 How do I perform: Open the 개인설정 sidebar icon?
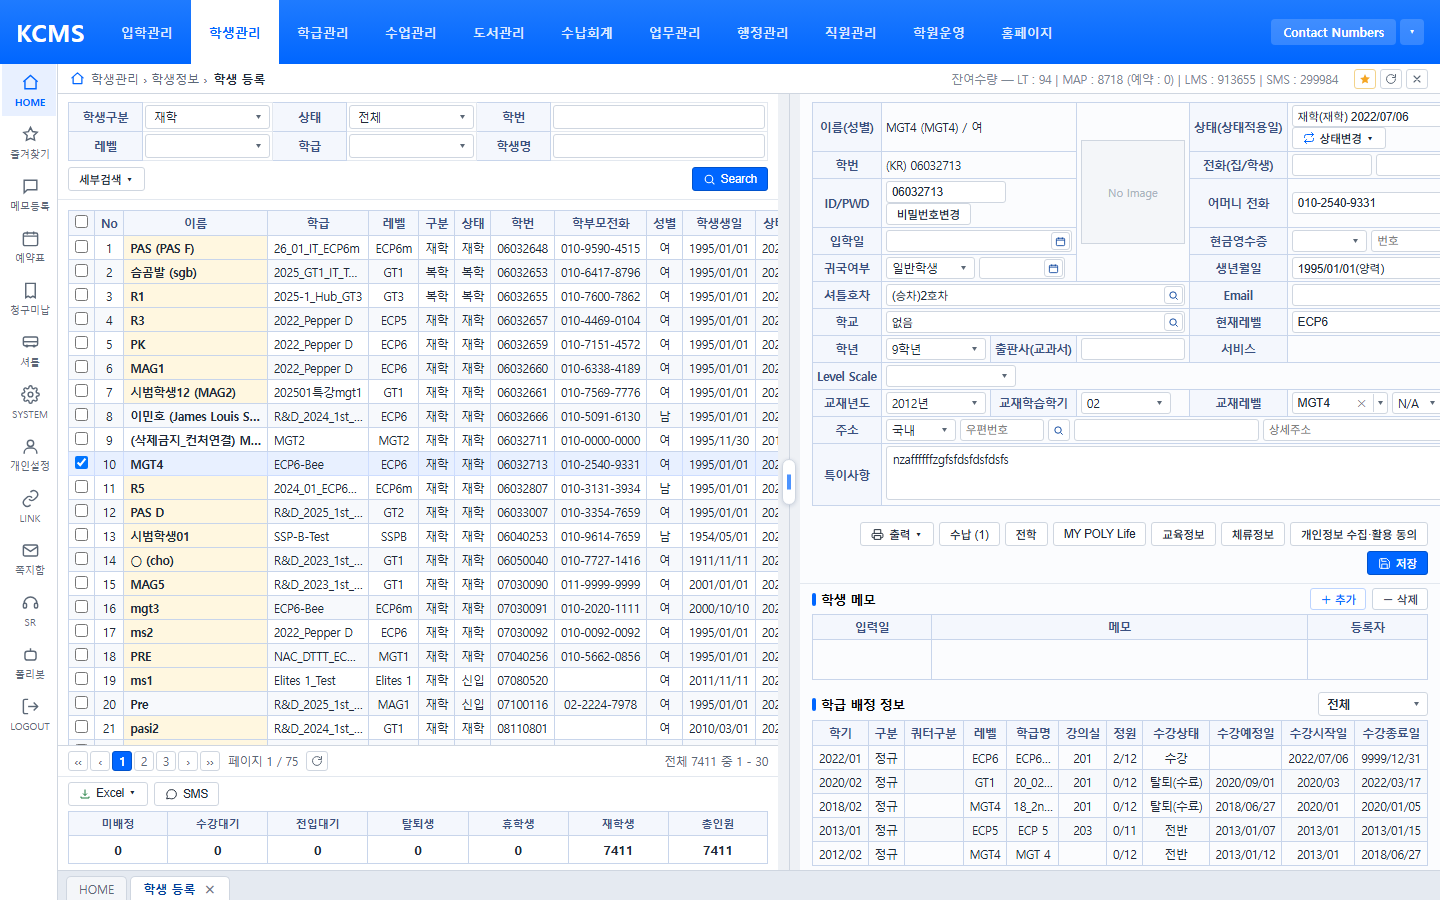[x=30, y=454]
